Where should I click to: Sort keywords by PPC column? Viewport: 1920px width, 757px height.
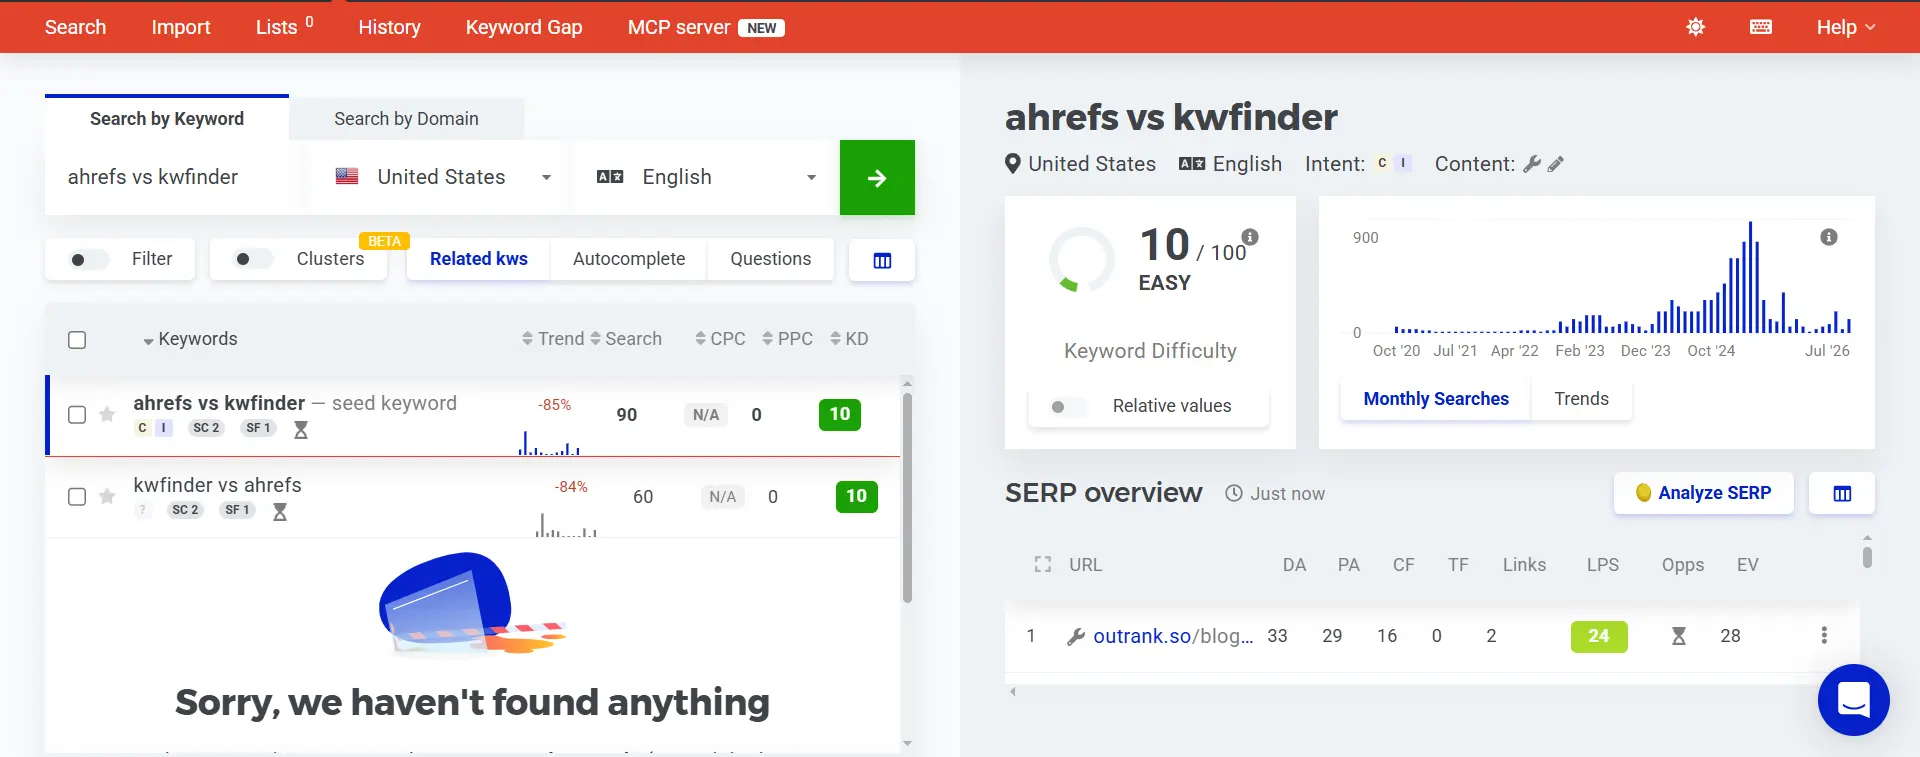[787, 339]
